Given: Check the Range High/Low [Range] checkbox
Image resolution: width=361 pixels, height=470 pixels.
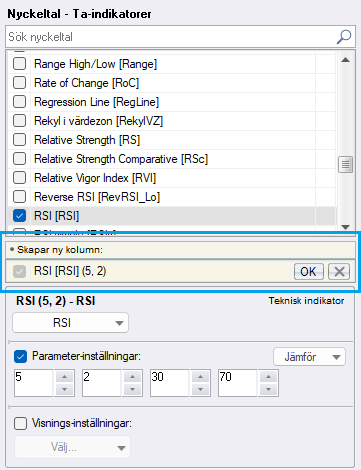Looking at the screenshot, I should coord(19,63).
